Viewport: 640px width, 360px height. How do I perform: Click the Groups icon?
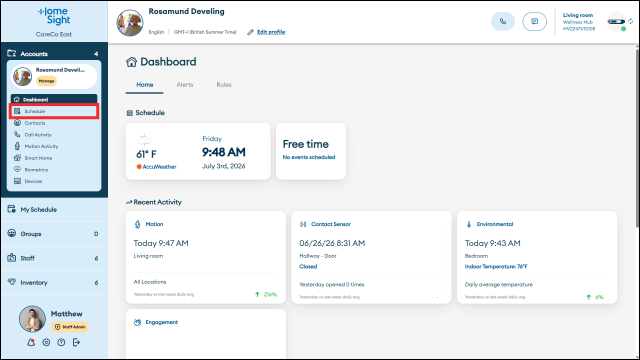coord(11,233)
